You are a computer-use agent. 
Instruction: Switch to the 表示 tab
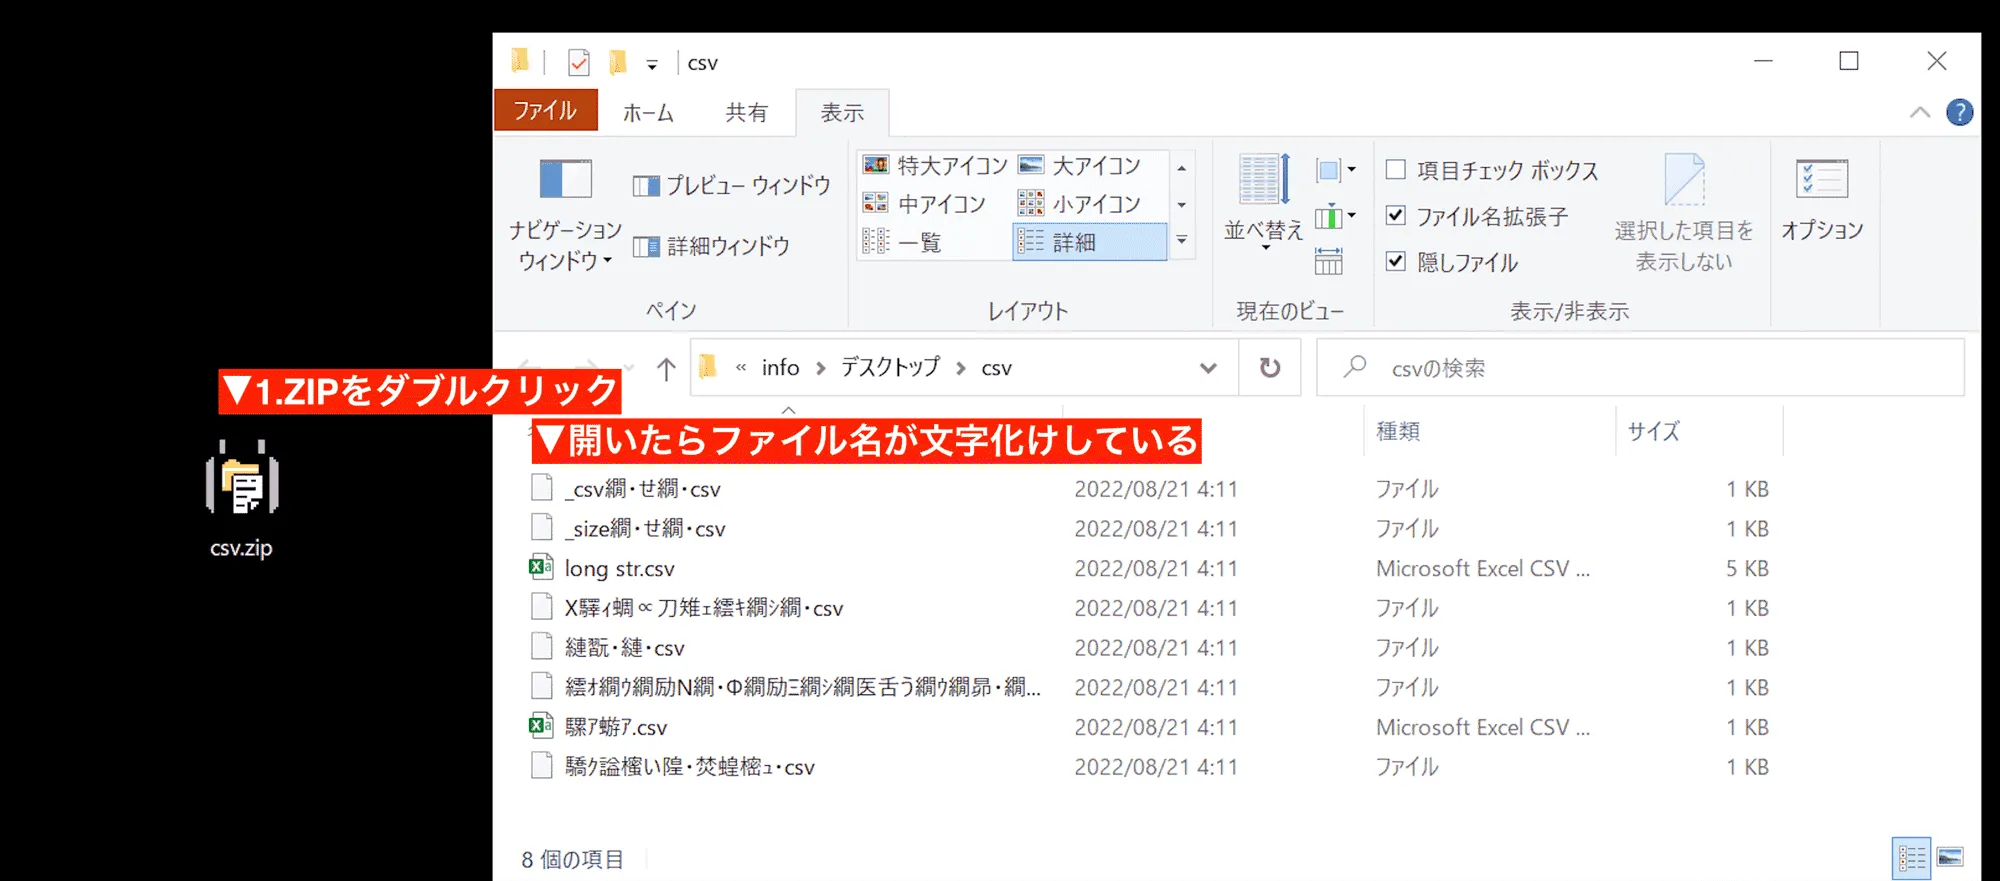[x=842, y=113]
